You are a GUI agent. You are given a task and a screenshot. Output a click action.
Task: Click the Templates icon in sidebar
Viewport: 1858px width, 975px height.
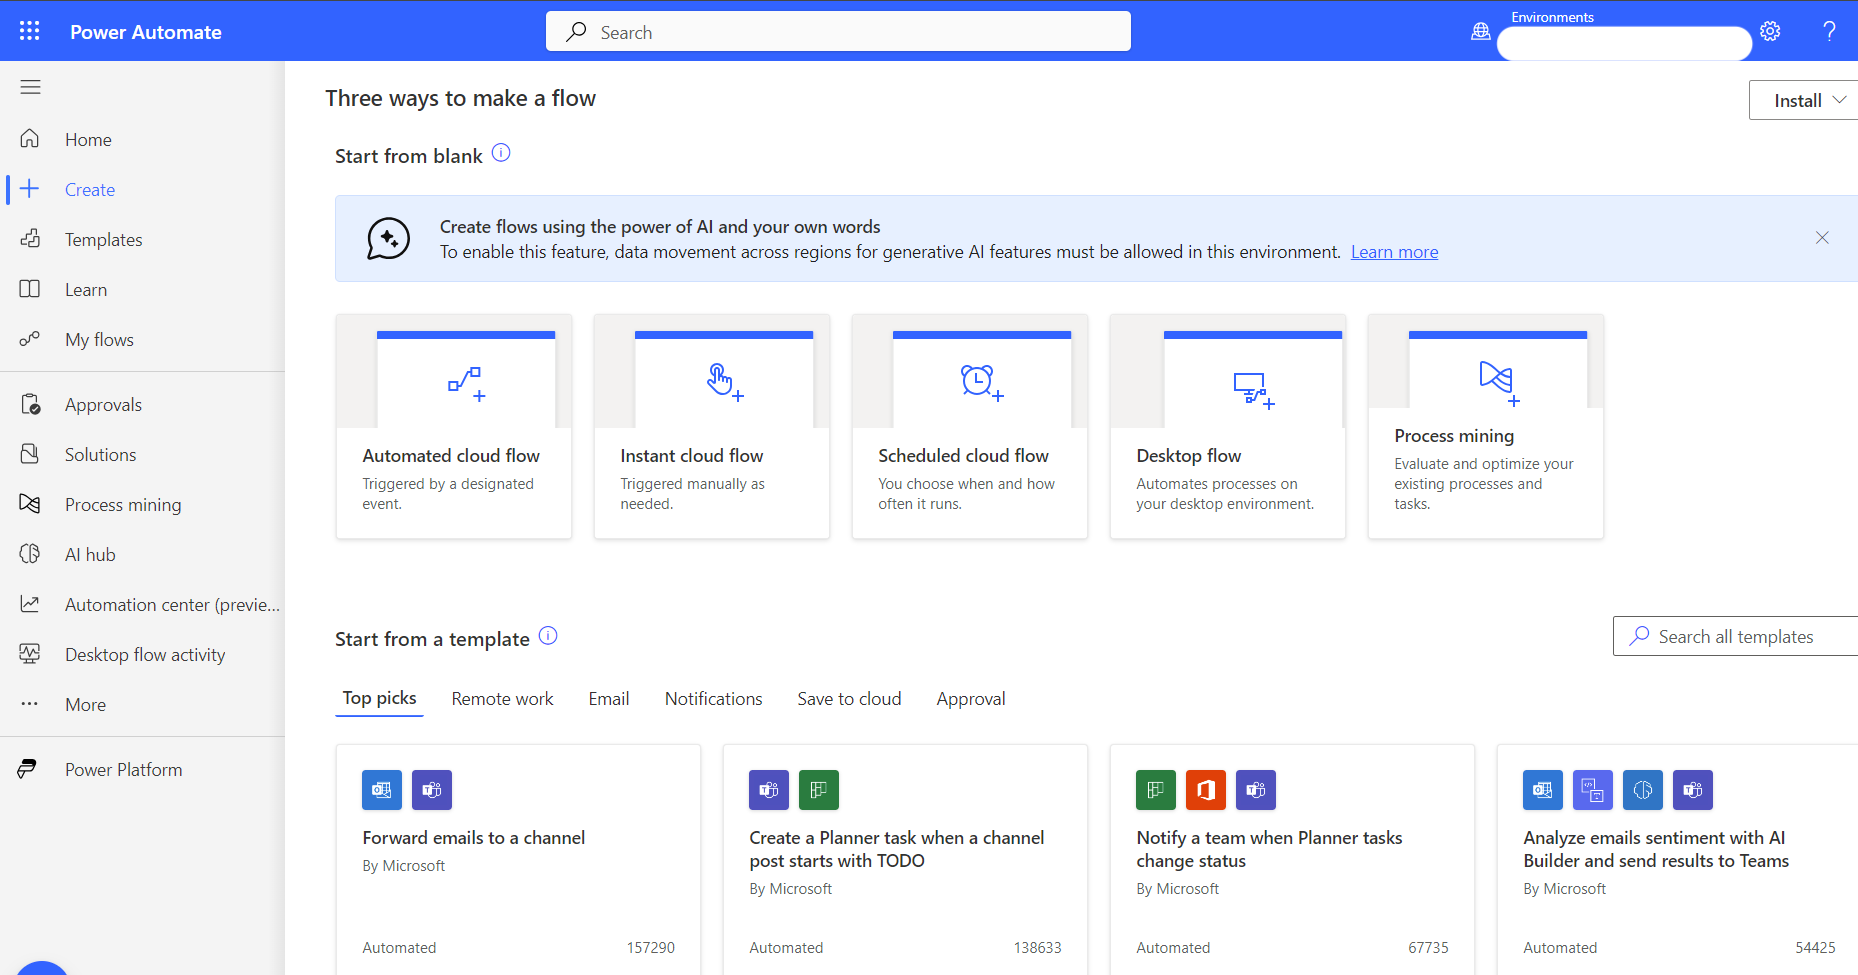pos(30,239)
